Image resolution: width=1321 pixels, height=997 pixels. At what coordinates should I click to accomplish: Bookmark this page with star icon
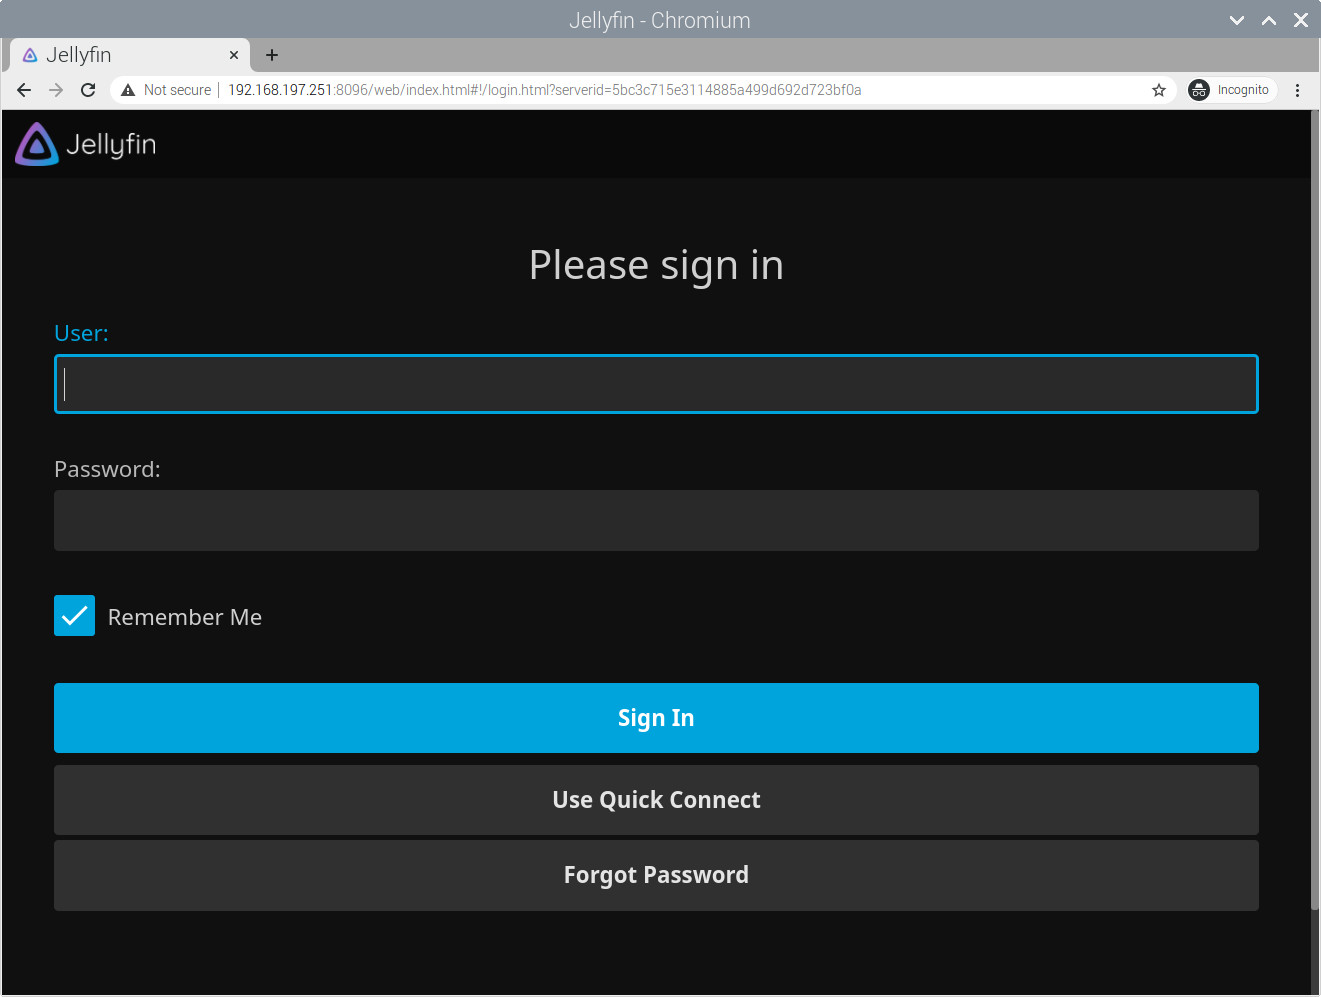(1159, 90)
